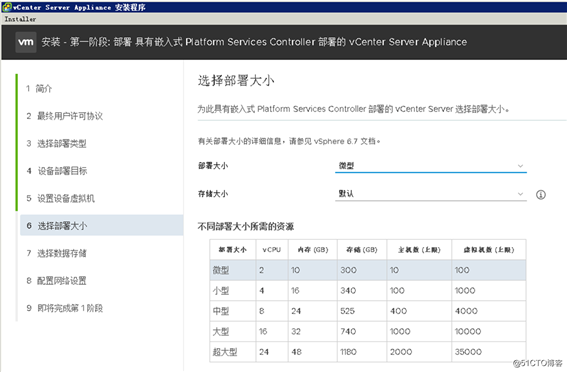Open the 部署大小 dropdown showing 微型
The width and height of the screenshot is (567, 372).
click(x=431, y=166)
